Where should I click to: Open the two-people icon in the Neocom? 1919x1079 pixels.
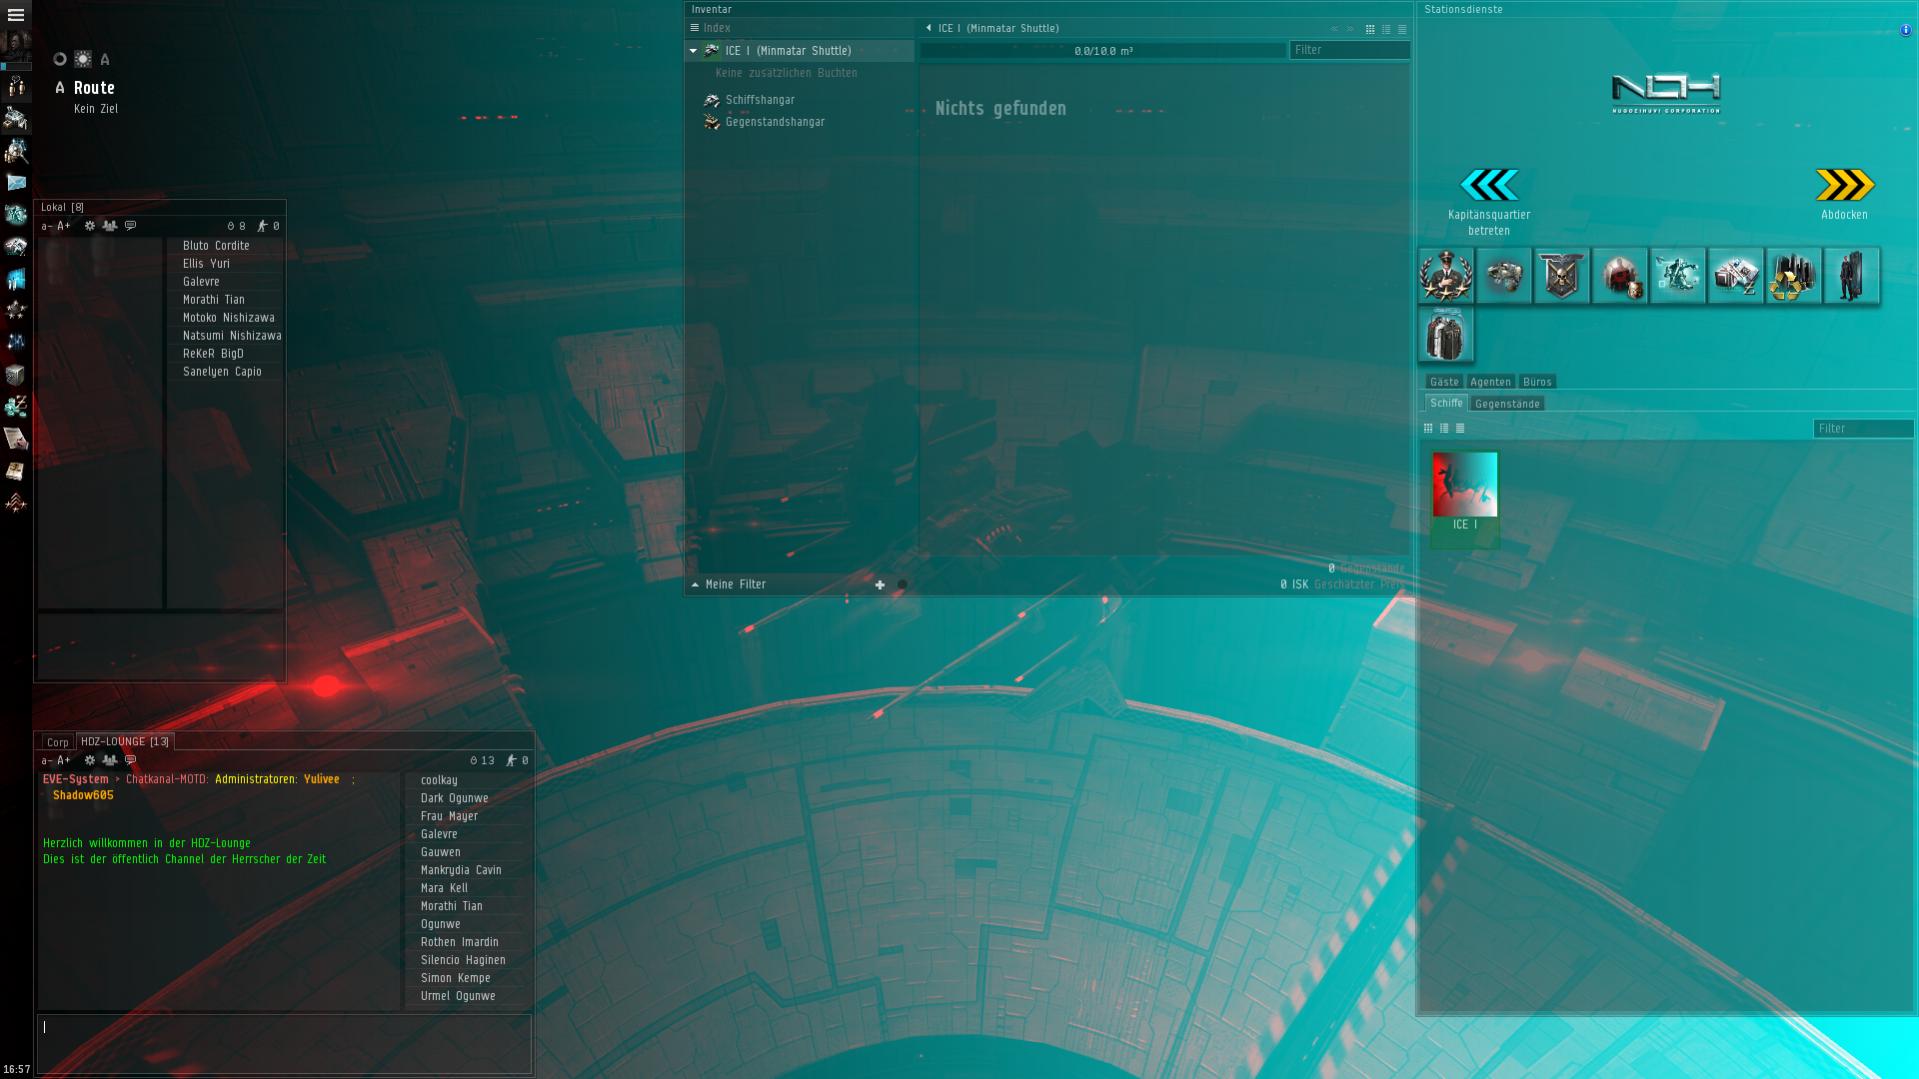(x=16, y=87)
